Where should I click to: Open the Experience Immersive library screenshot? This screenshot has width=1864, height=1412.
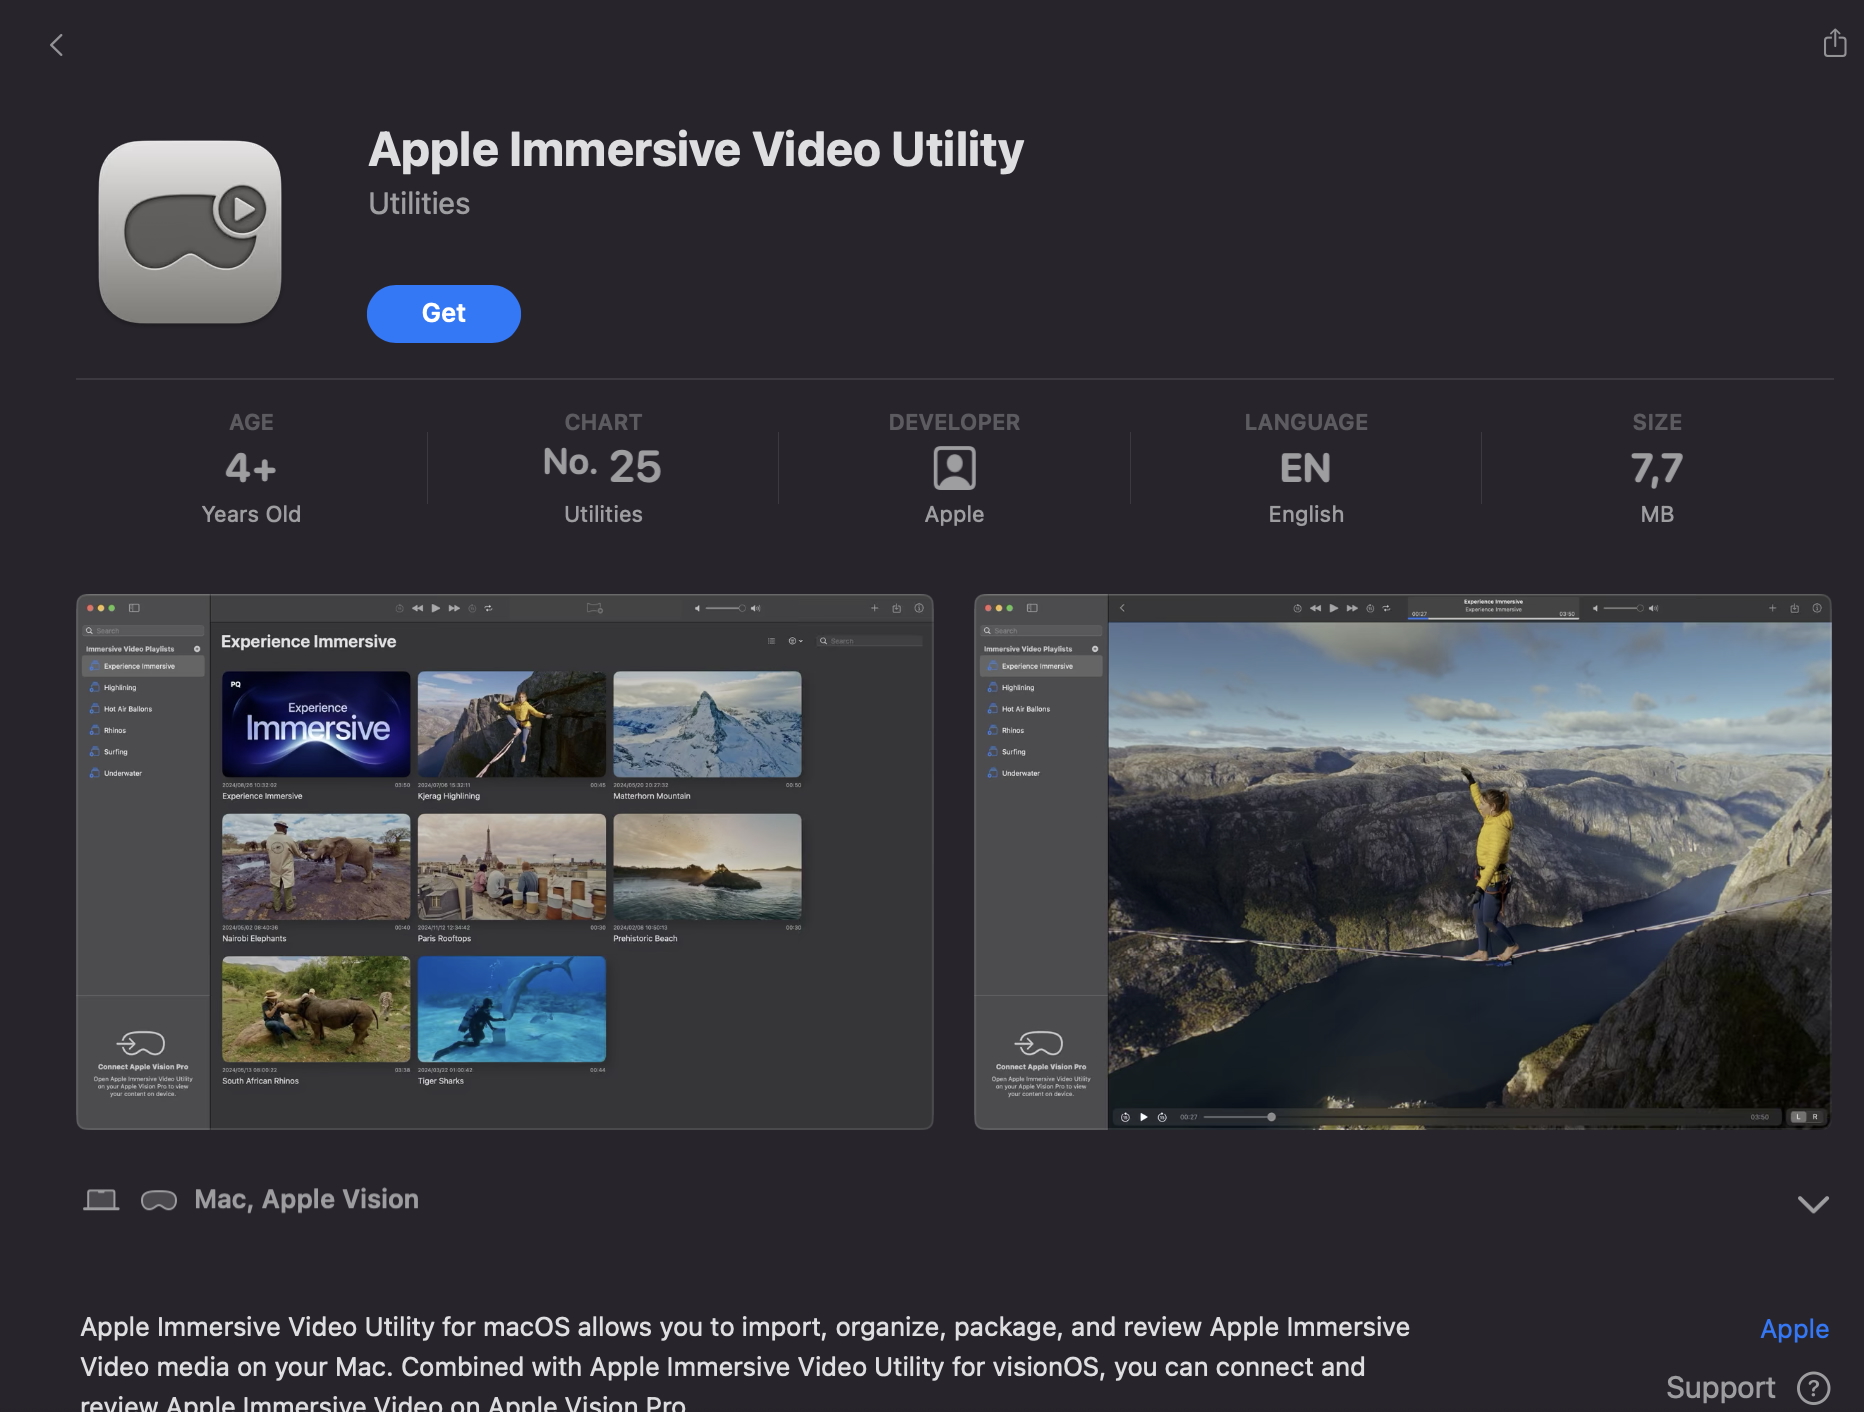[x=505, y=862]
